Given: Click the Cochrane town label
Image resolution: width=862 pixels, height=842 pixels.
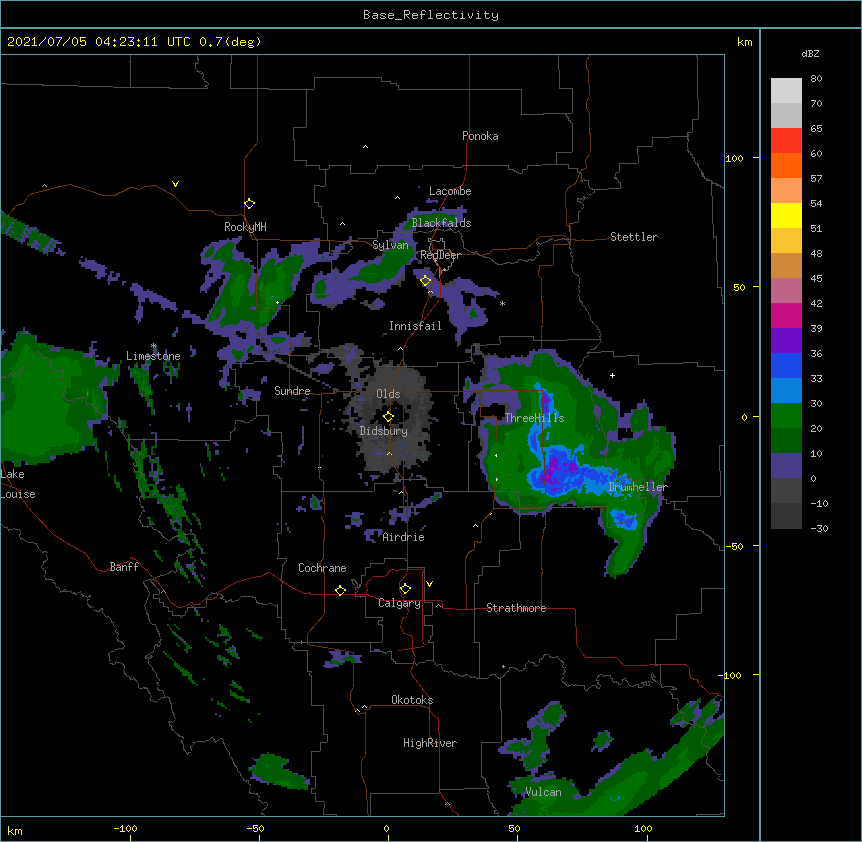Looking at the screenshot, I should point(322,568).
